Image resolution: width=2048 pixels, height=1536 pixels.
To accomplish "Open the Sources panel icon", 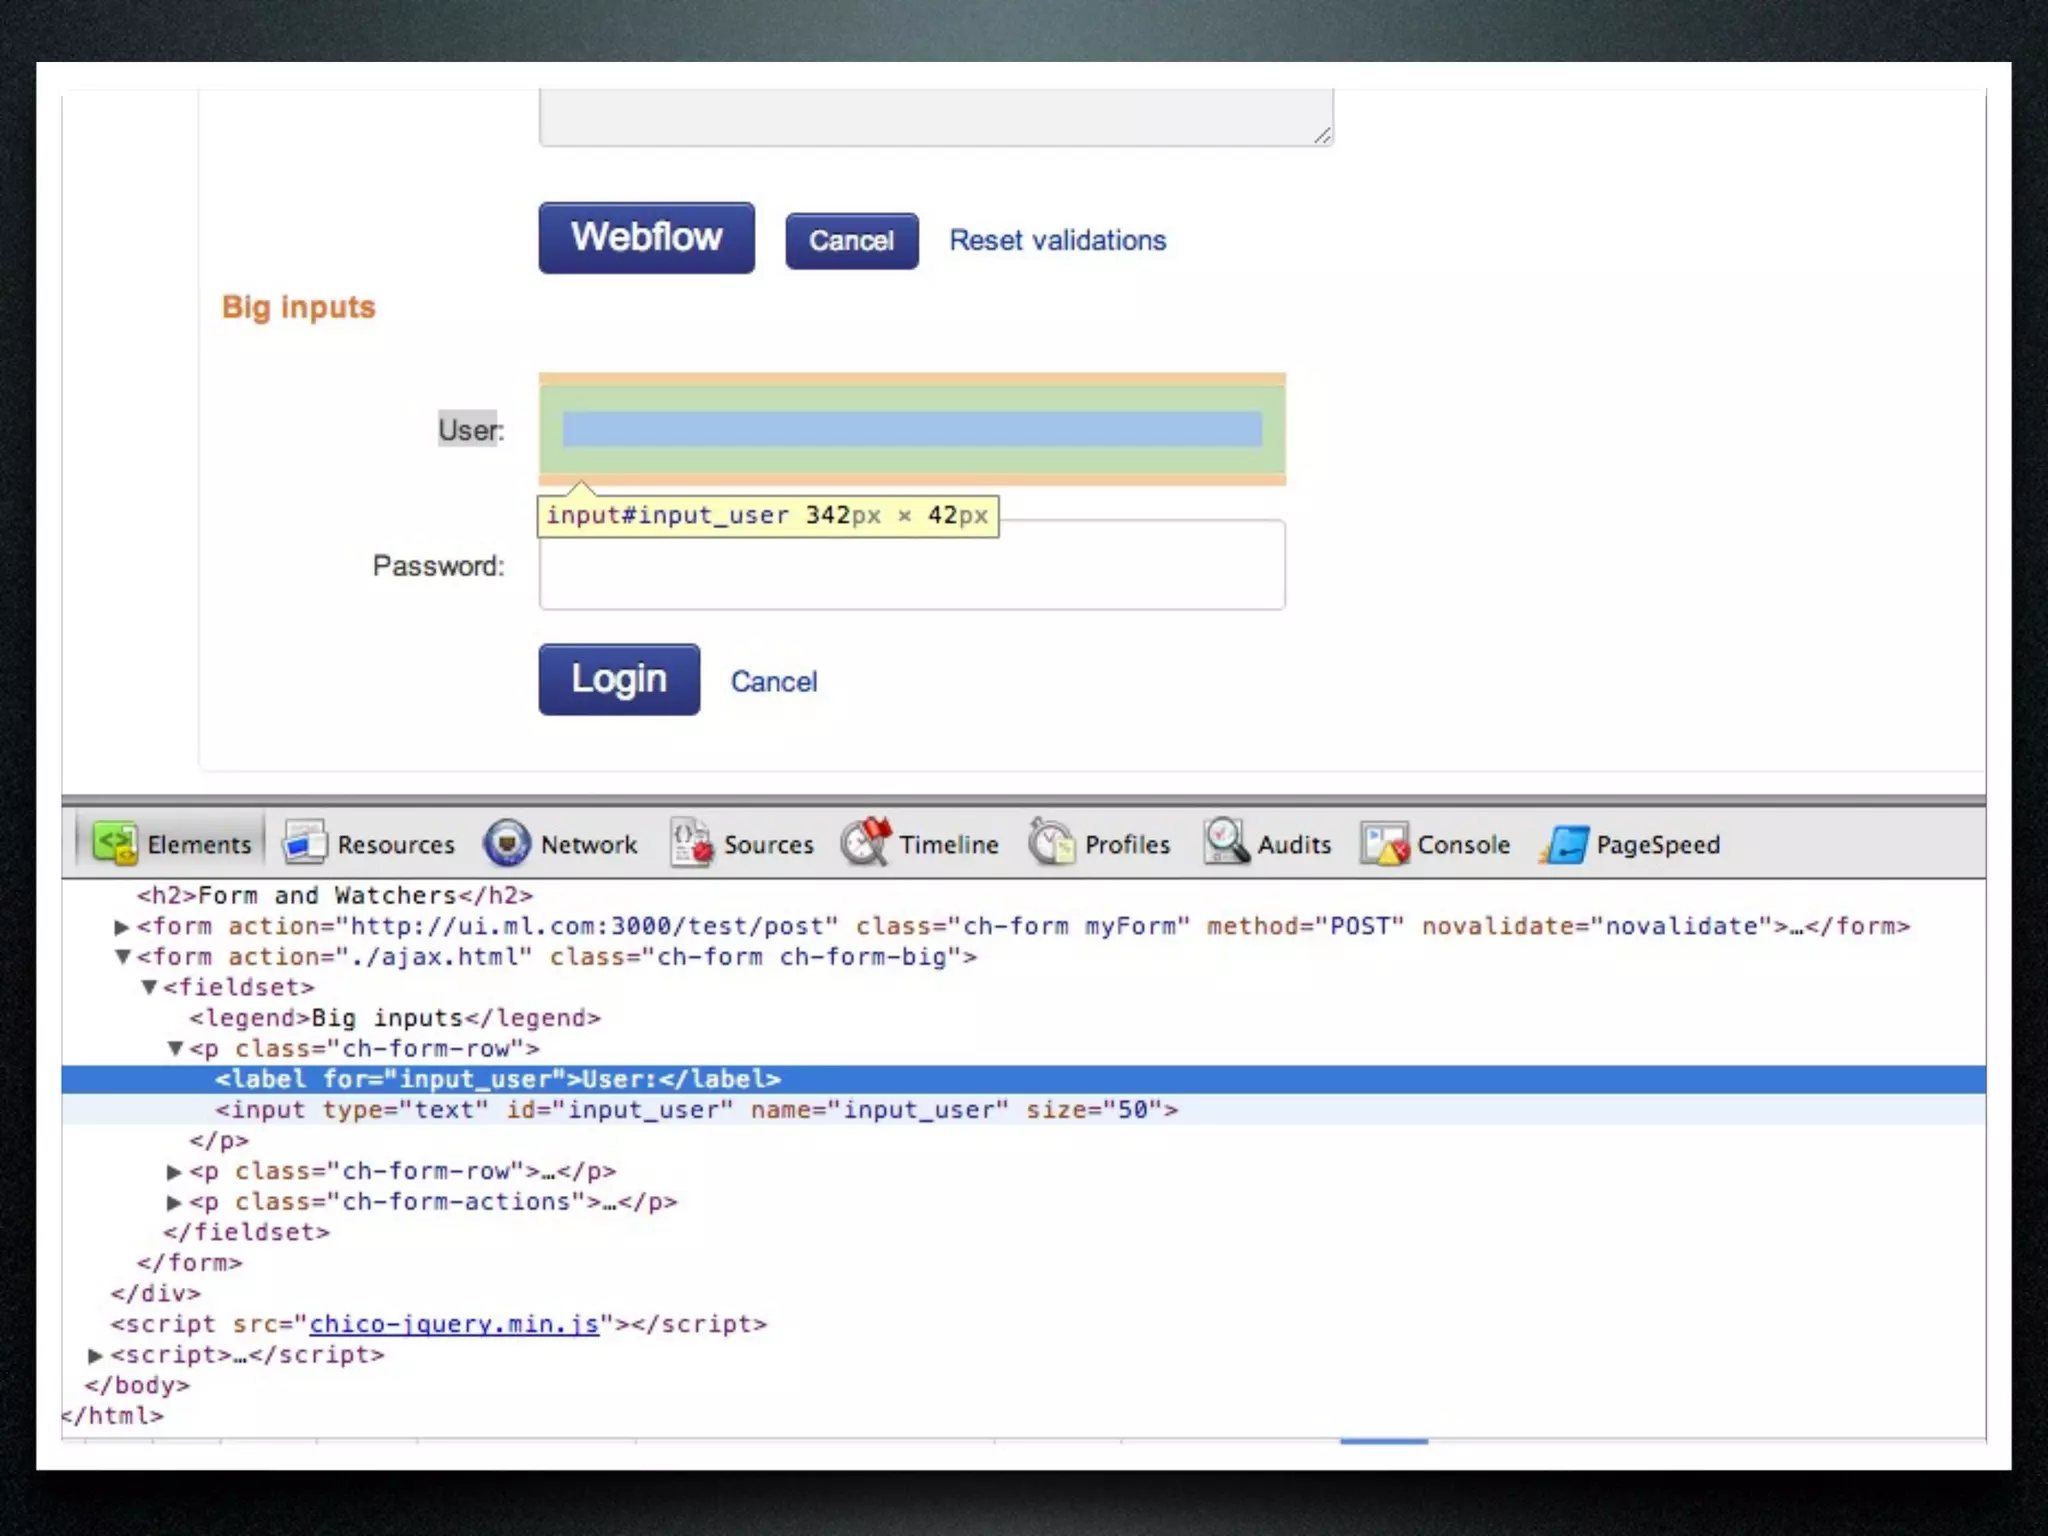I will [x=691, y=843].
